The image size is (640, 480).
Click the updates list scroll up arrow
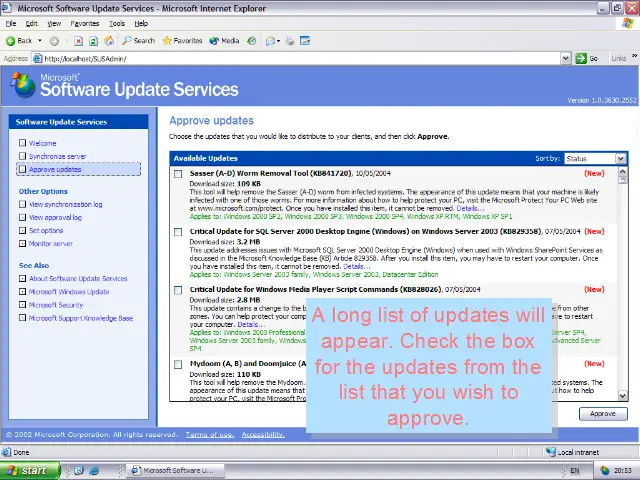pyautogui.click(x=622, y=171)
